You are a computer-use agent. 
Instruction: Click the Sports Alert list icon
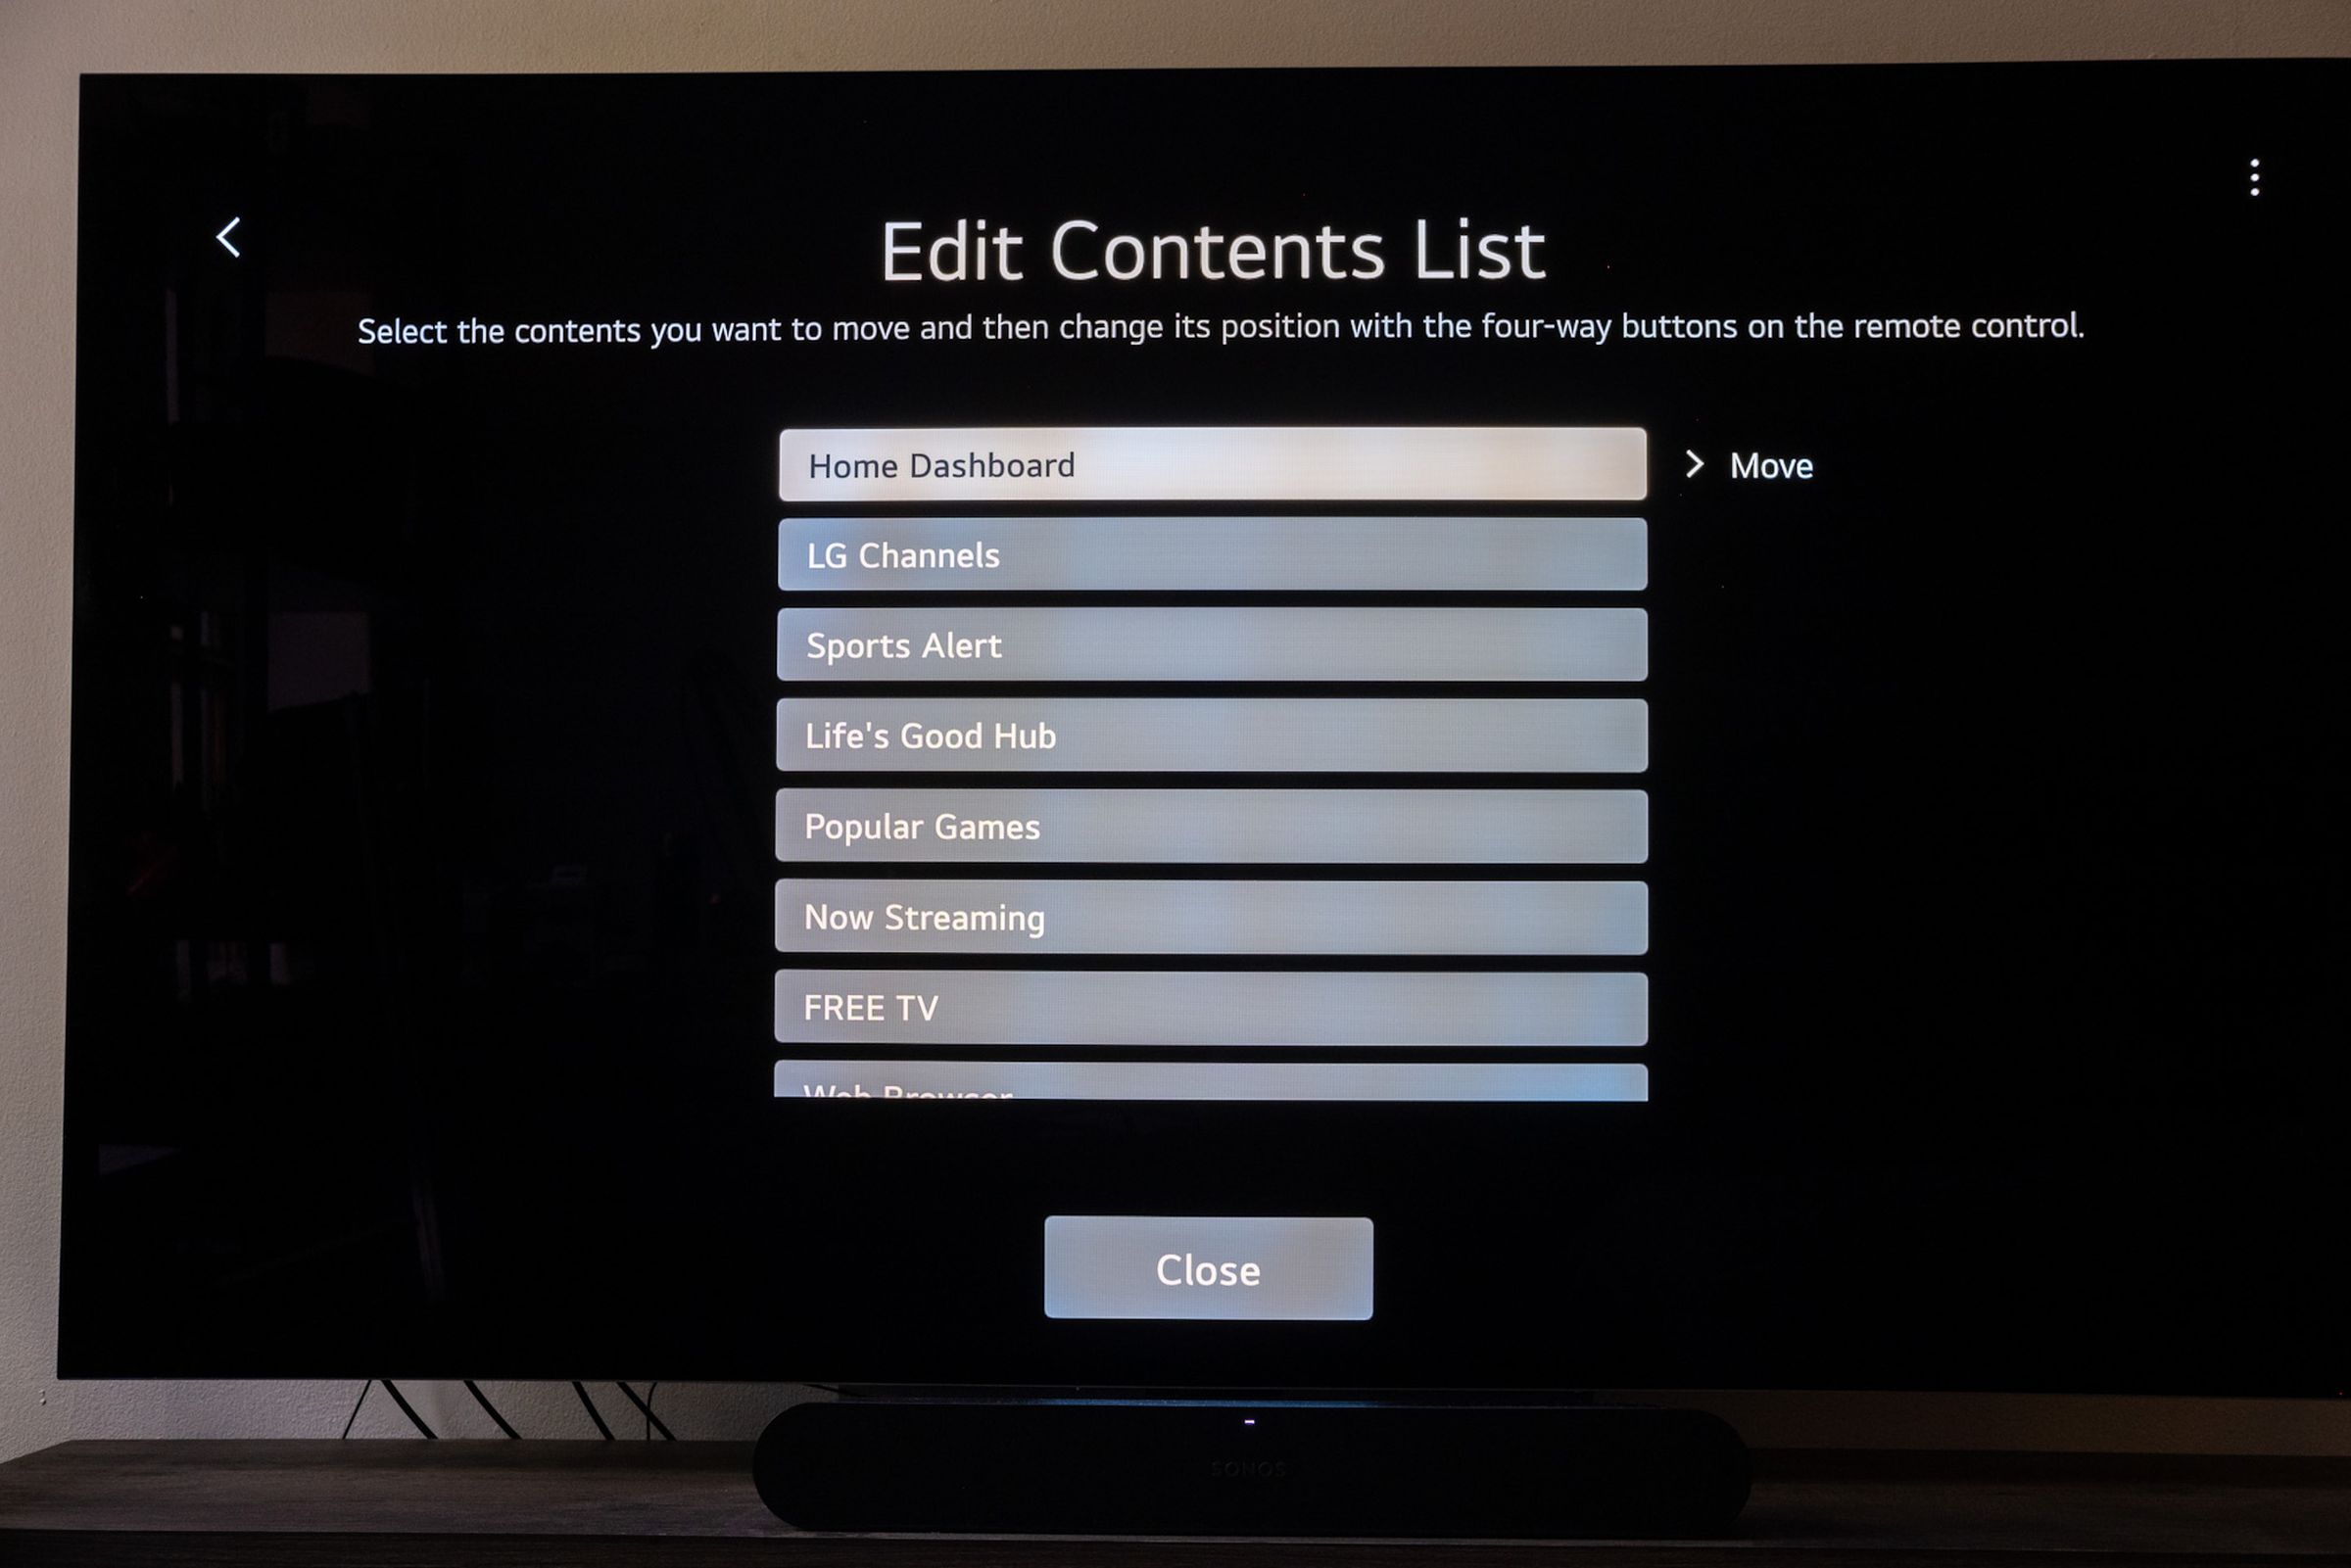[x=1213, y=644]
